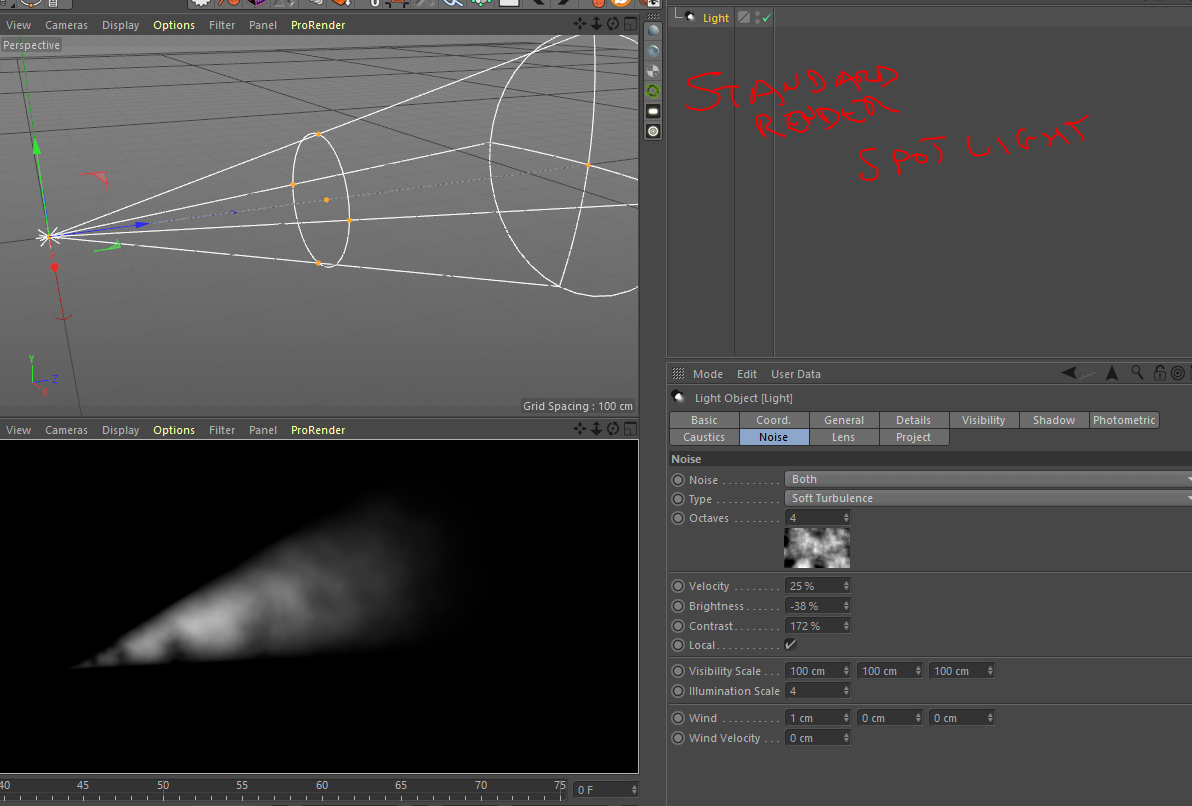Click the Wind Velocity stepper arrows
This screenshot has width=1192, height=806.
click(x=846, y=738)
